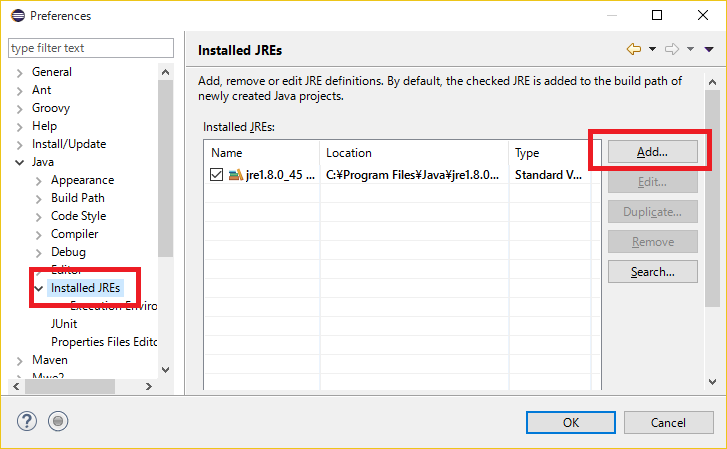Click the Search... button
The height and width of the screenshot is (449, 727).
coord(652,272)
